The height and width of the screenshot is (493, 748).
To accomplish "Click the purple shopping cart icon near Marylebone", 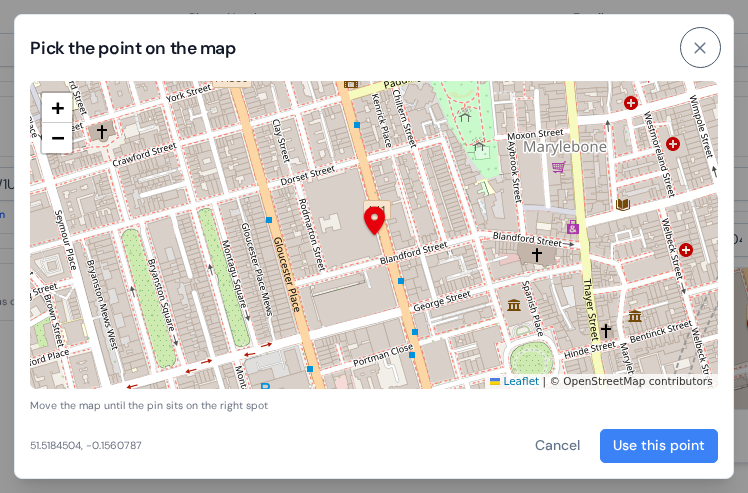I will [559, 167].
